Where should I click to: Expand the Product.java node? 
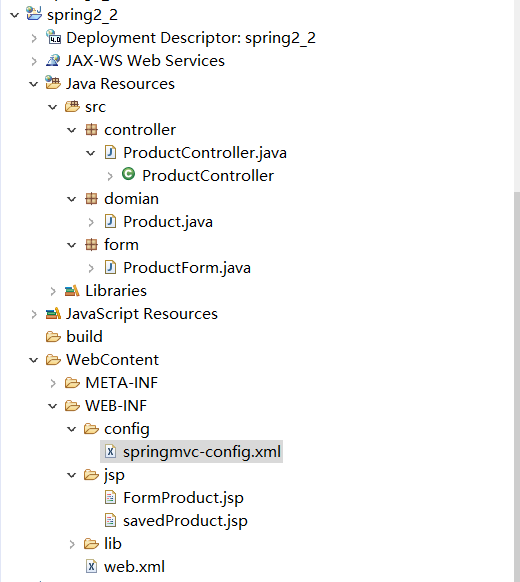click(x=91, y=222)
